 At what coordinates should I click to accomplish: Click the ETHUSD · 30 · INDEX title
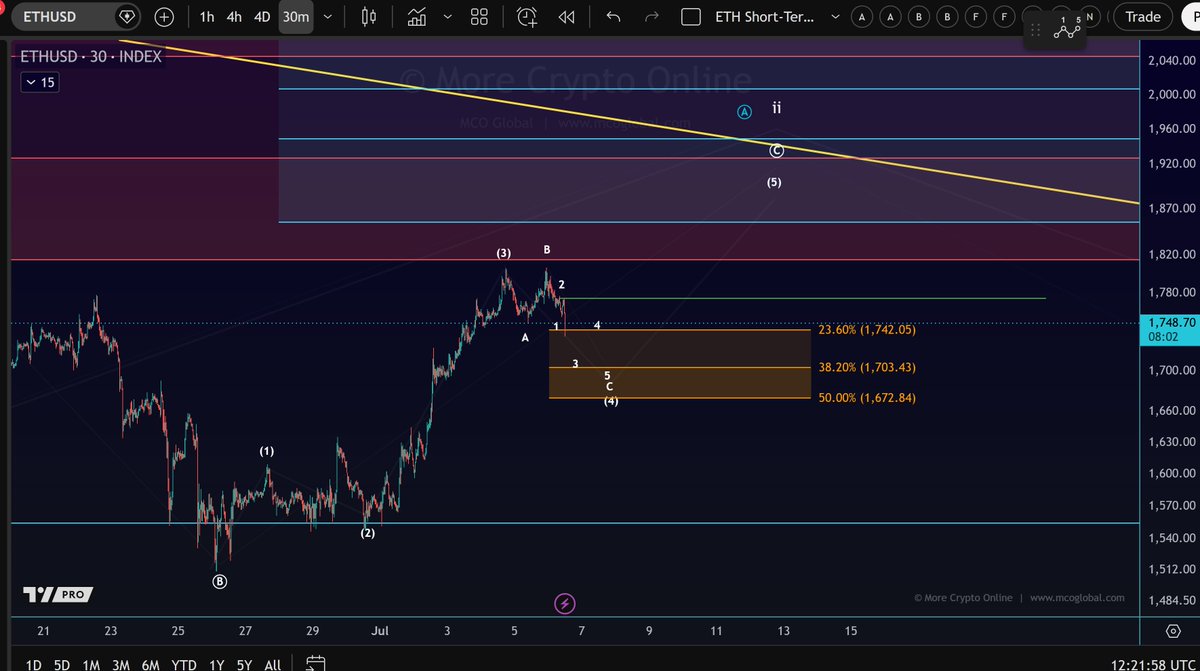[x=91, y=56]
